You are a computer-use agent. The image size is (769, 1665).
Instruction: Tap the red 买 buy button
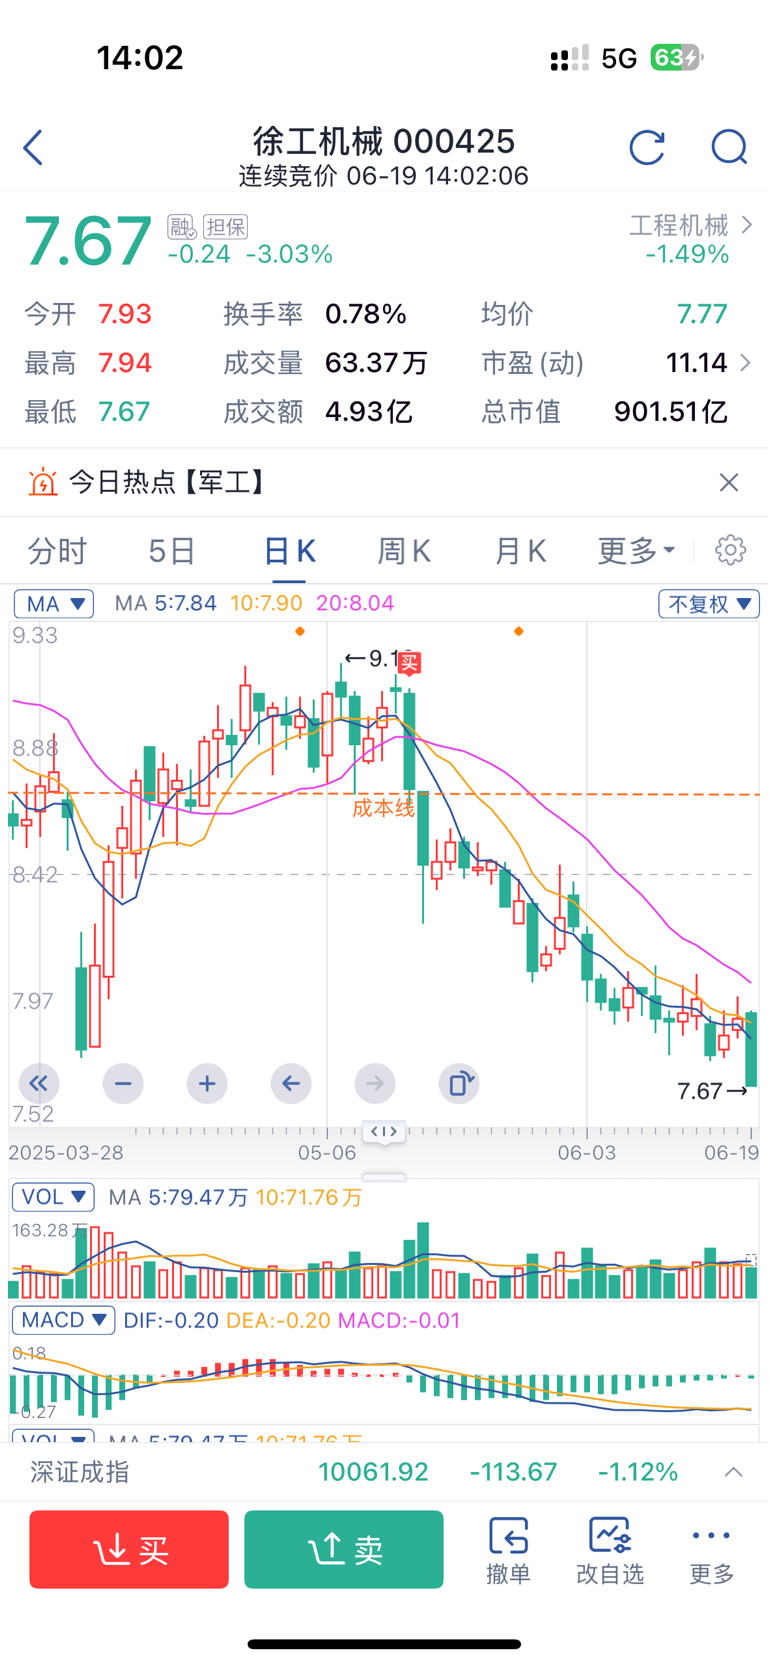(x=129, y=1549)
